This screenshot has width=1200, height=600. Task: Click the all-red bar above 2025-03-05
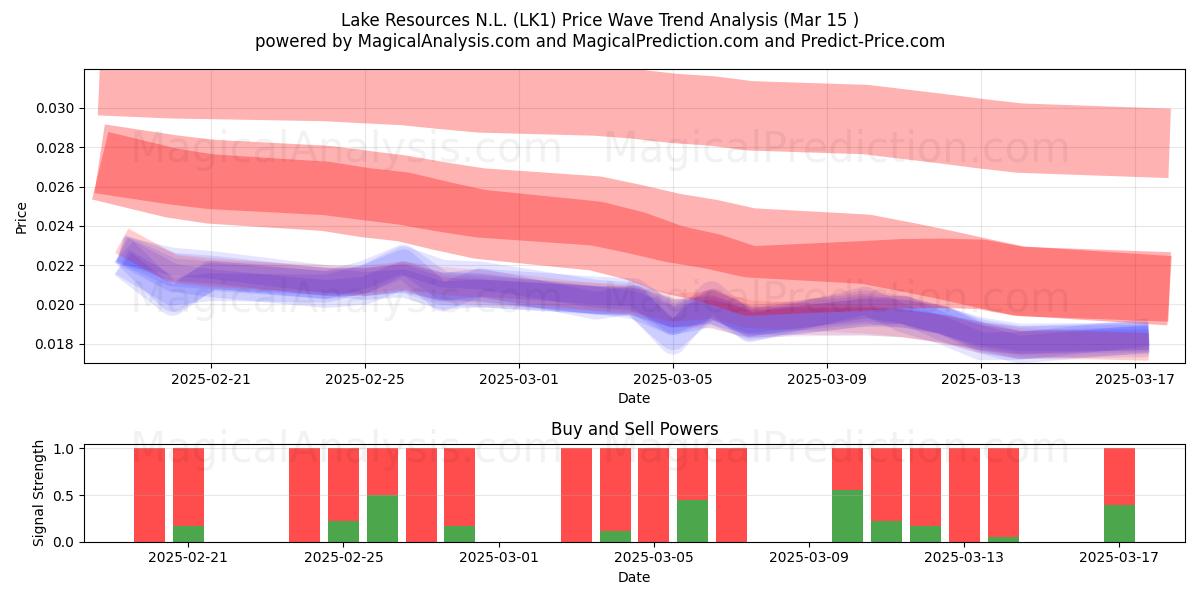(x=653, y=495)
